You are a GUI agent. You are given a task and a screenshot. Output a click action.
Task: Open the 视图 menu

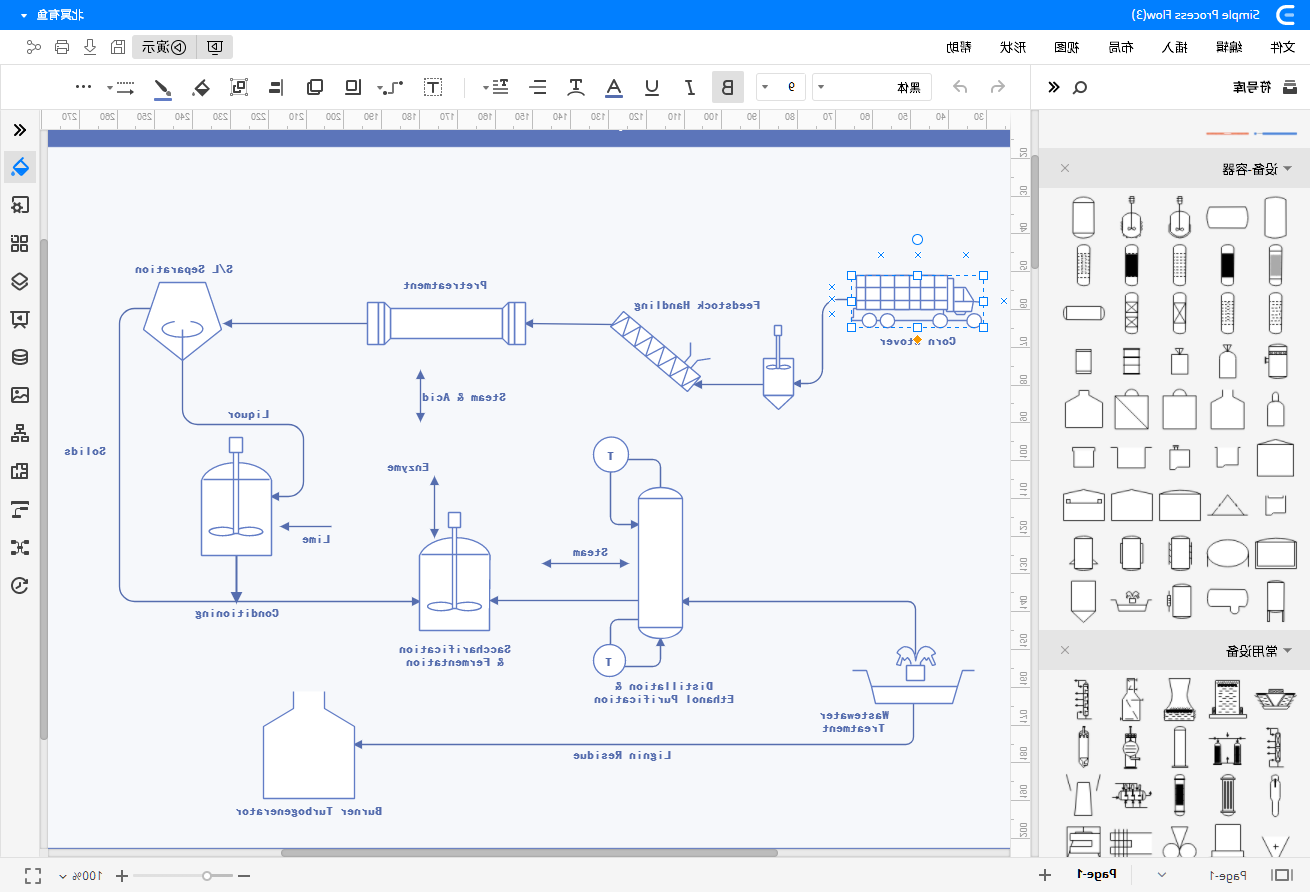pyautogui.click(x=1067, y=47)
